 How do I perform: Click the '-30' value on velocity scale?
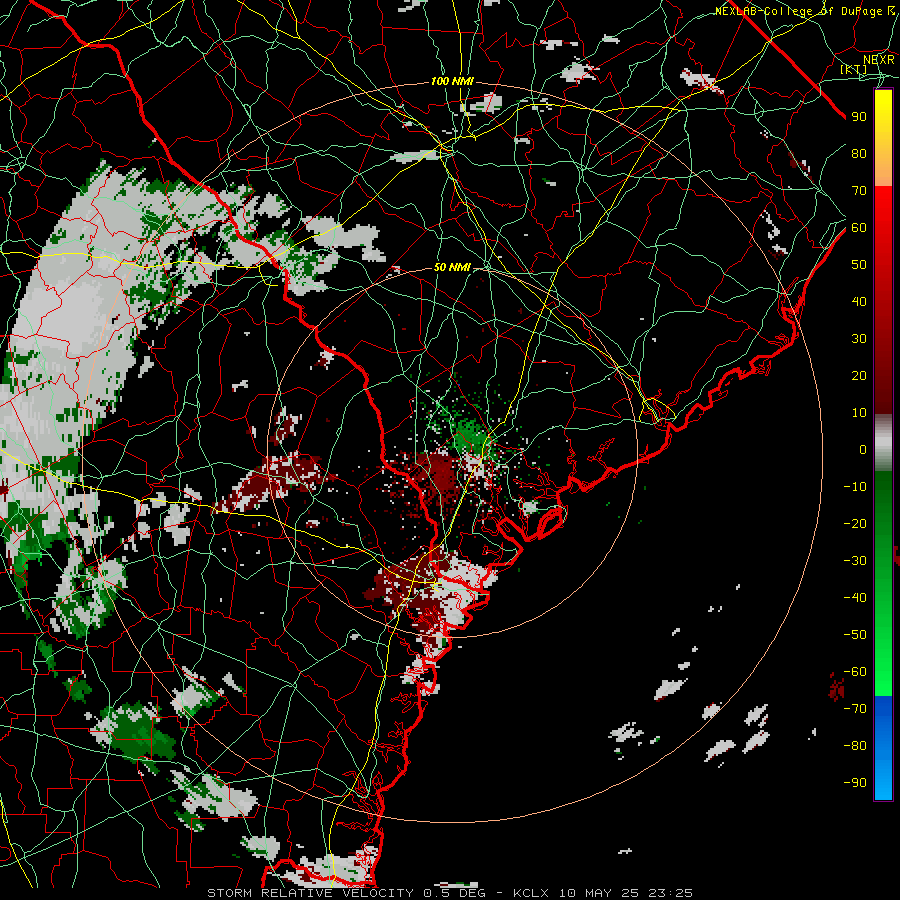(855, 561)
